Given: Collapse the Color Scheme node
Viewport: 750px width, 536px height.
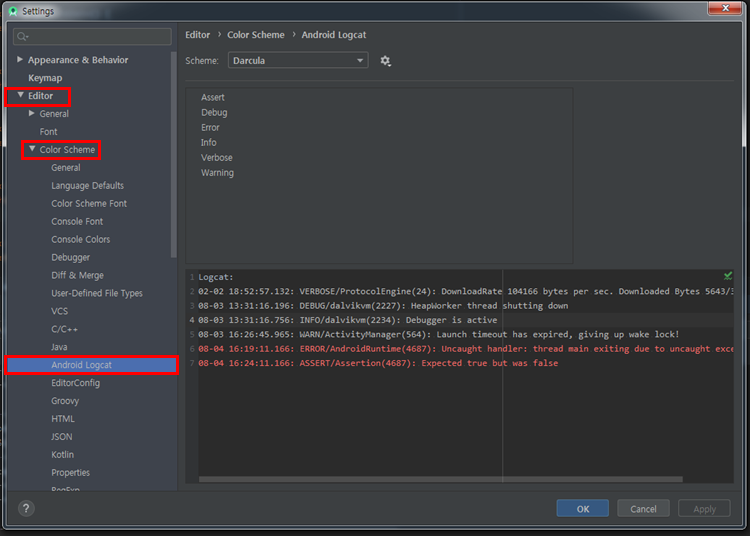Looking at the screenshot, I should 32,149.
